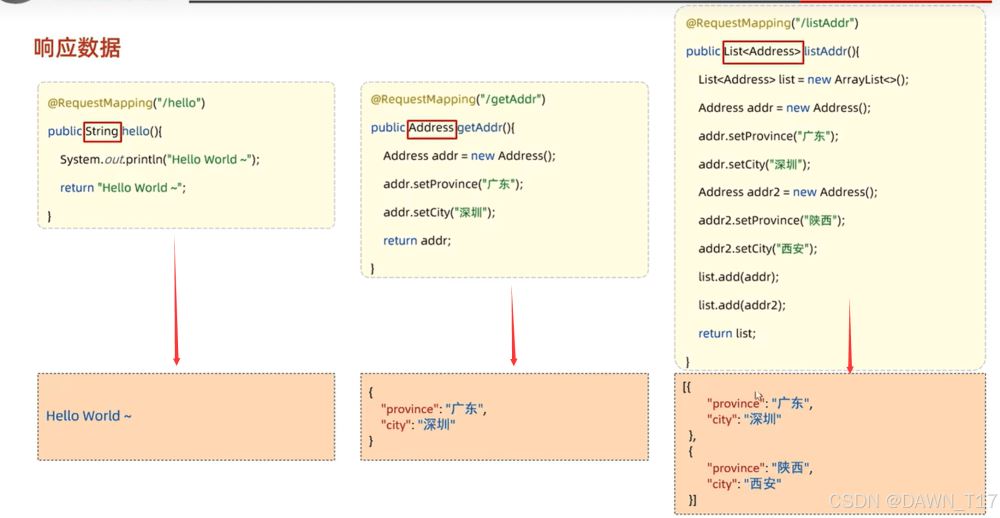
Task: Click the @RequestMapping("/hello") annotation line
Action: pyautogui.click(x=126, y=103)
